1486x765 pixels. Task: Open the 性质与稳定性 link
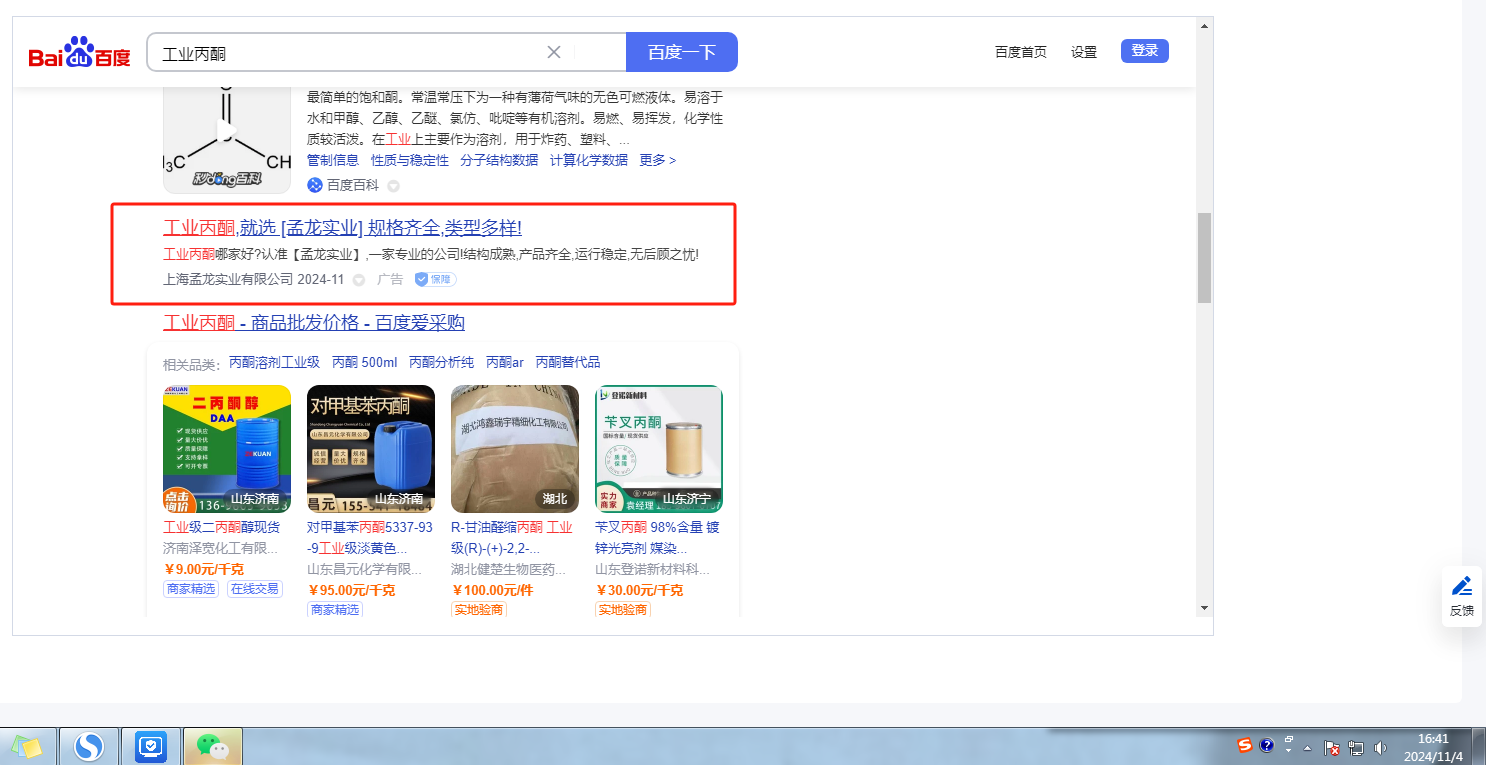[410, 160]
